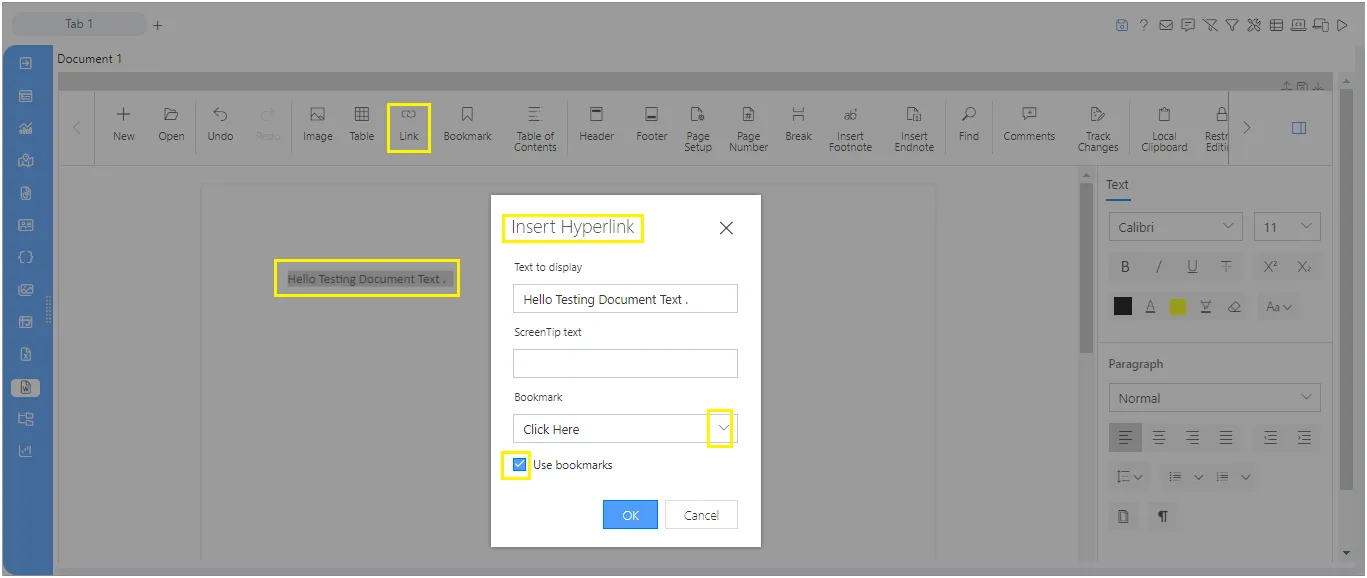
Task: Toggle Italic formatting
Action: 1159,267
